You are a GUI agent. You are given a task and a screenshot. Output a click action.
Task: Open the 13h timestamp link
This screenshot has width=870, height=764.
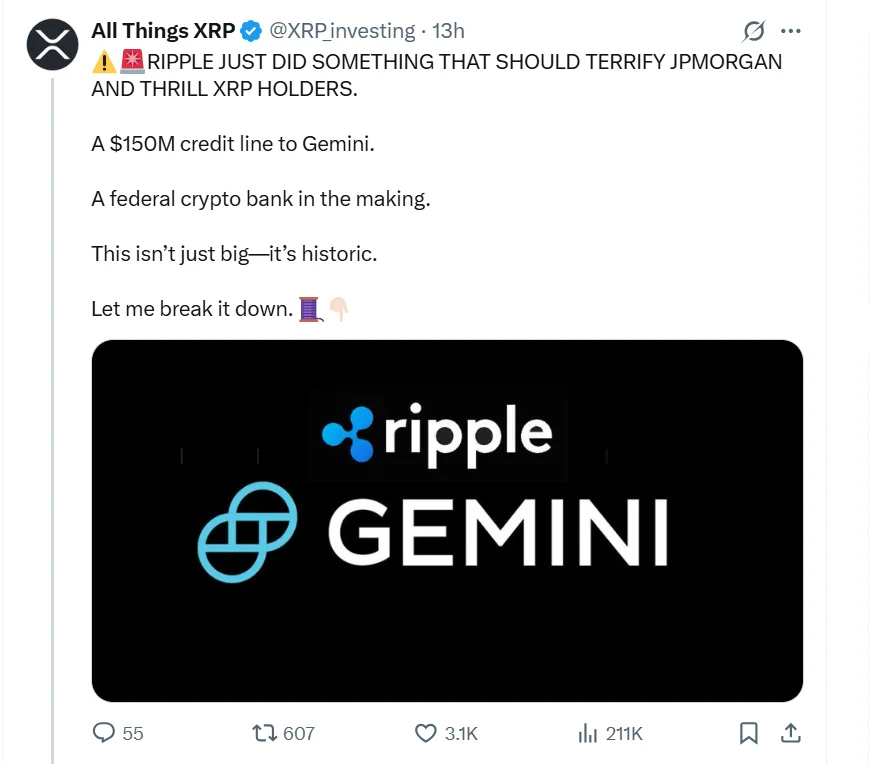click(x=448, y=31)
